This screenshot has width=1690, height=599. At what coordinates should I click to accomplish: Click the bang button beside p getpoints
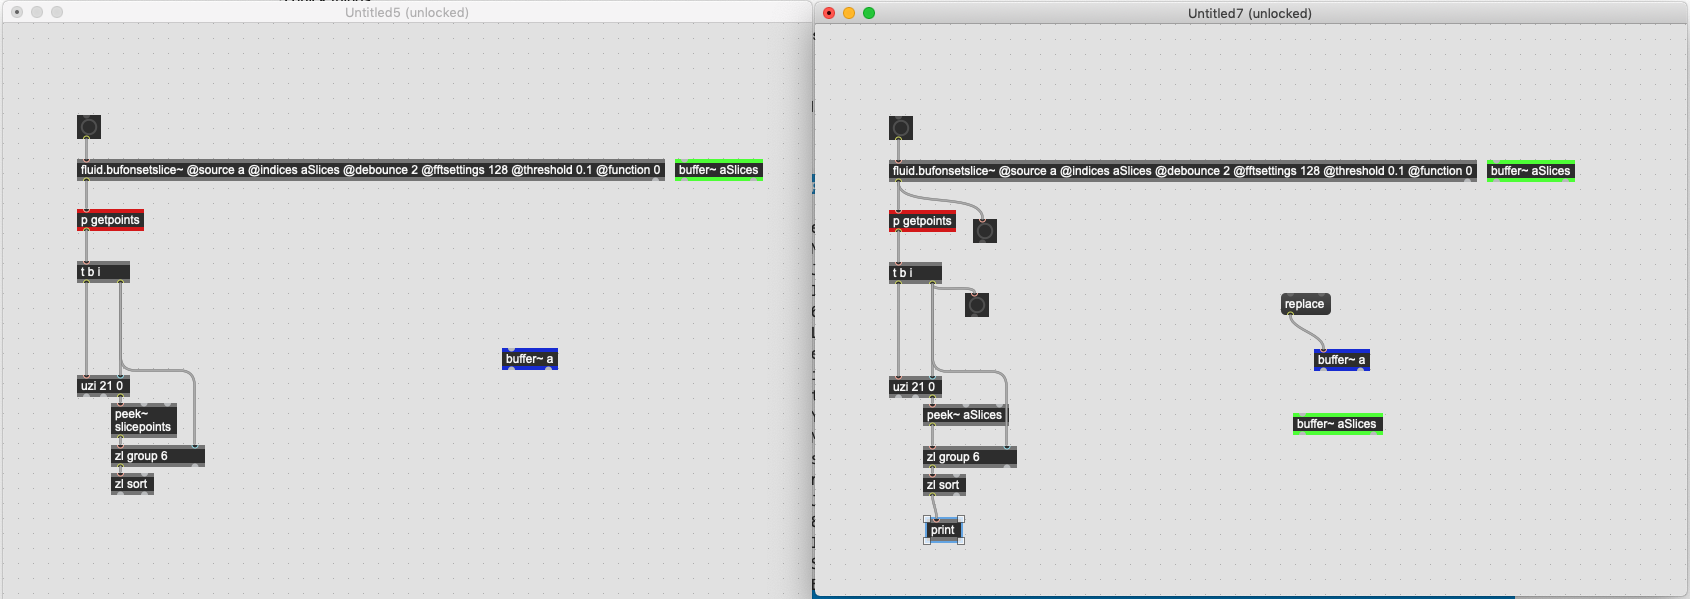tap(985, 231)
